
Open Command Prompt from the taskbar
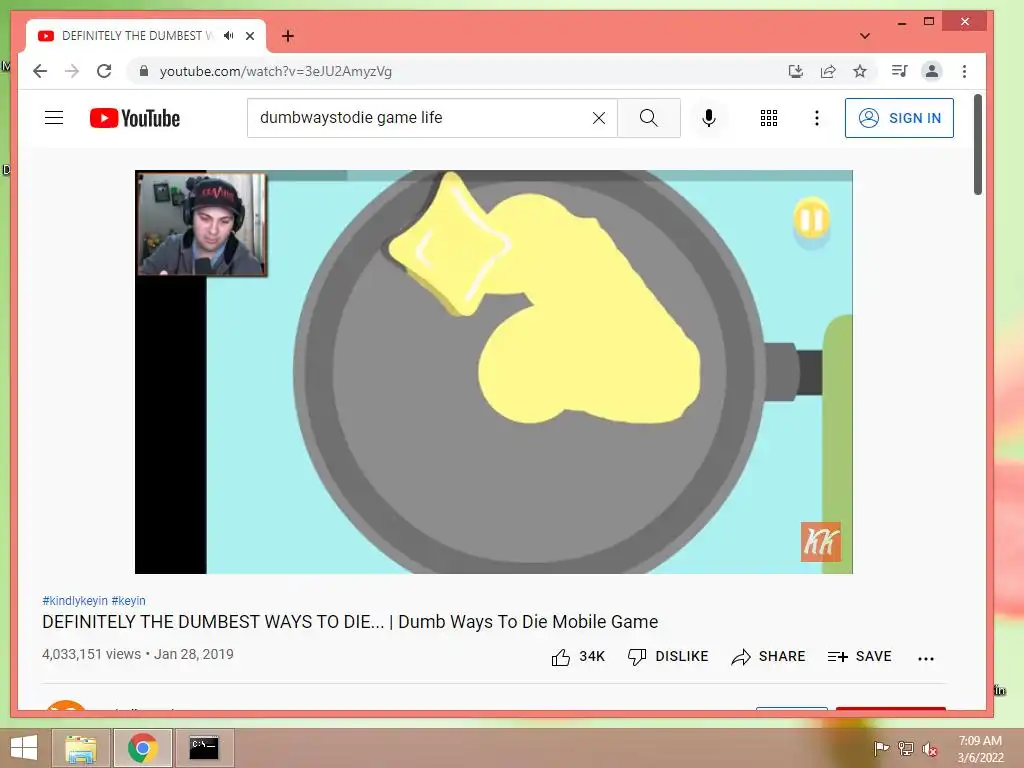[x=204, y=748]
